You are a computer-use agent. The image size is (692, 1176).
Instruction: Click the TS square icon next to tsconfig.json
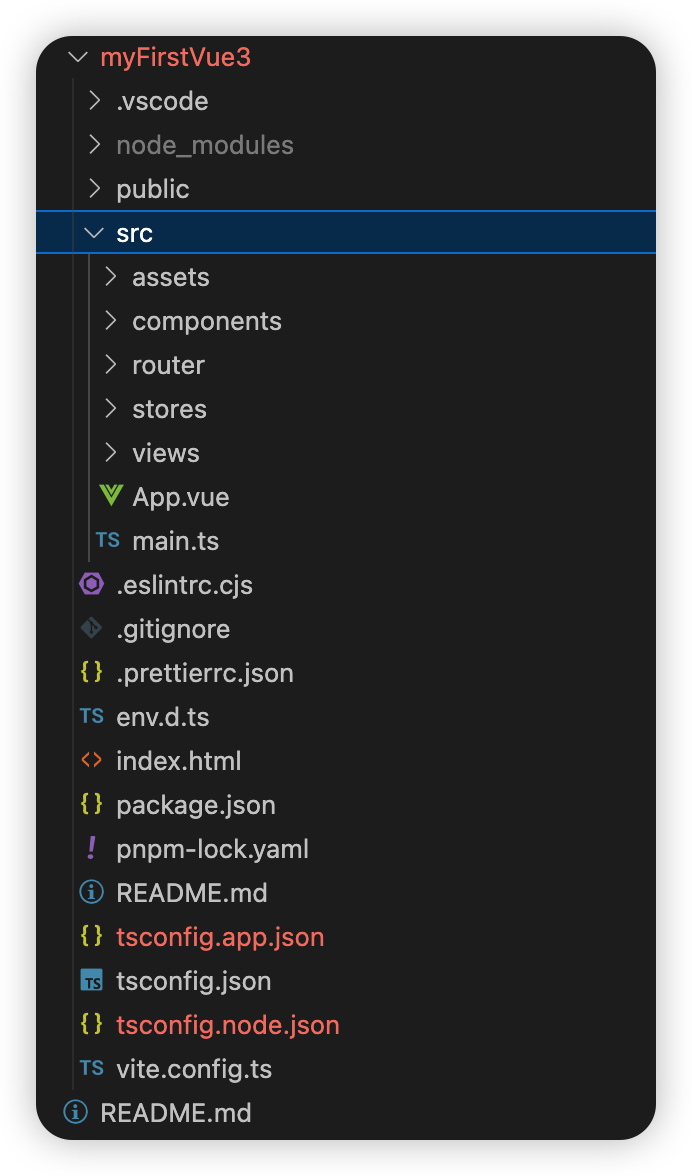pyautogui.click(x=91, y=980)
